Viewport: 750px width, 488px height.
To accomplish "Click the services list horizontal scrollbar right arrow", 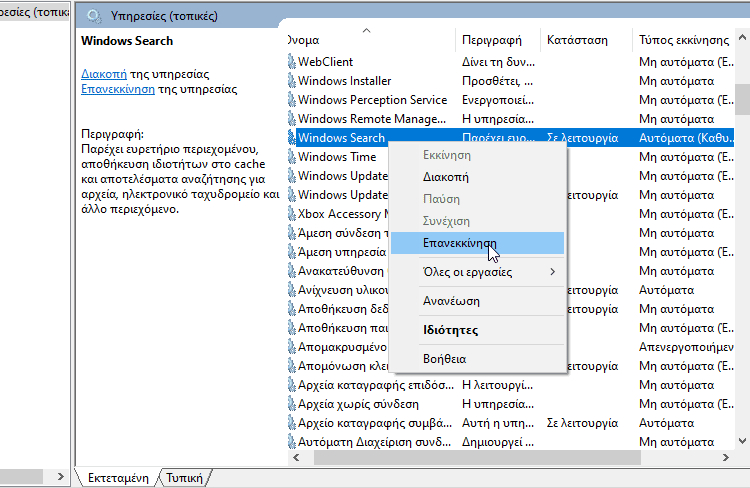I will pos(726,458).
